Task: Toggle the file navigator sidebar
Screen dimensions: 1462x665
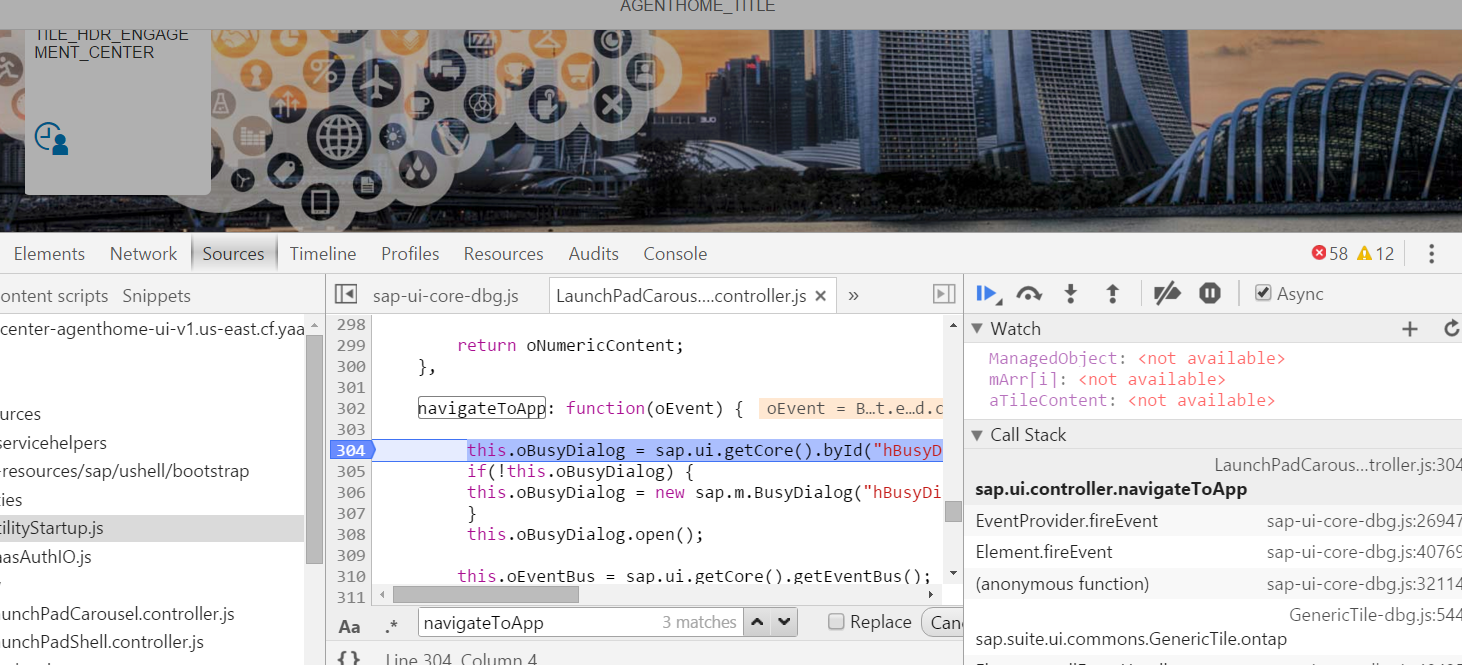Action: pos(346,294)
